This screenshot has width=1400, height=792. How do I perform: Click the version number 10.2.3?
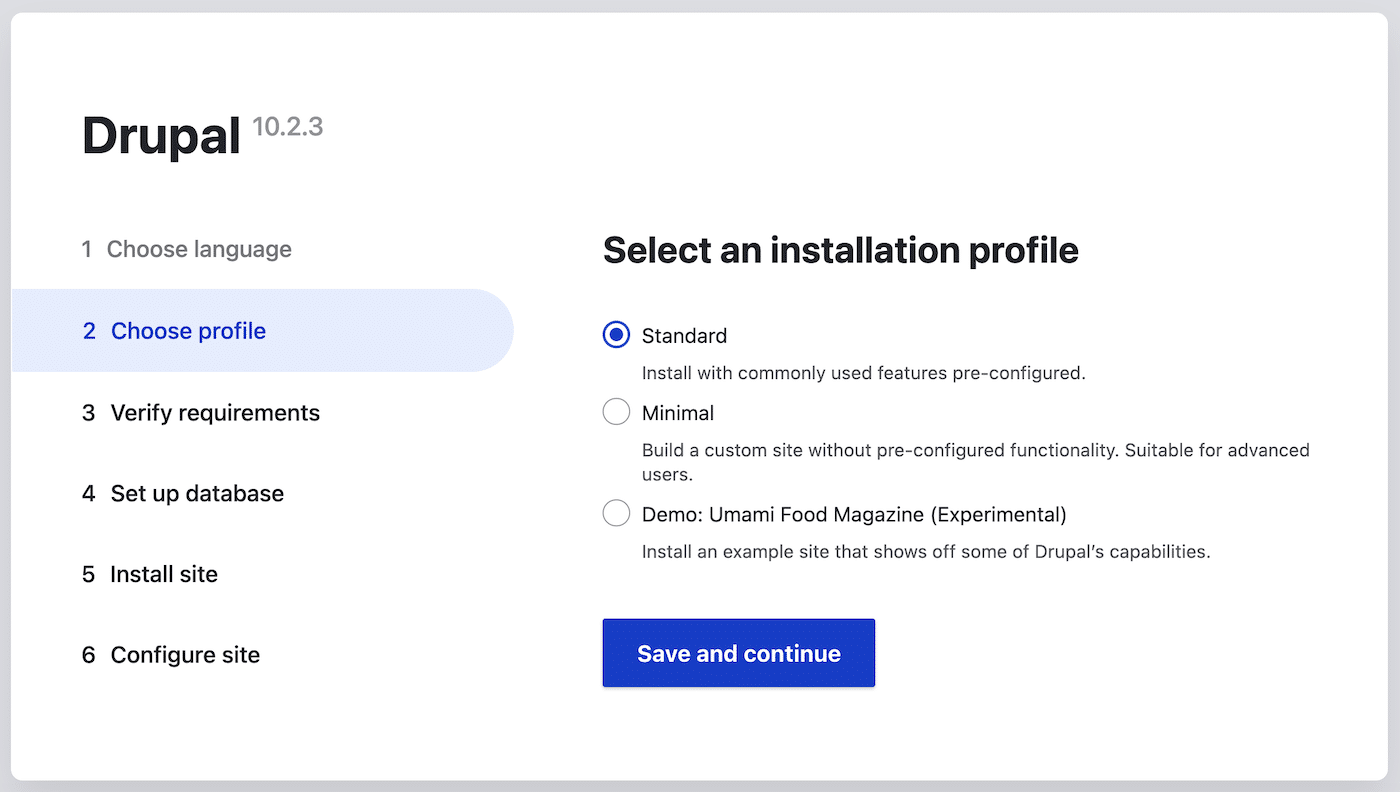tap(287, 127)
